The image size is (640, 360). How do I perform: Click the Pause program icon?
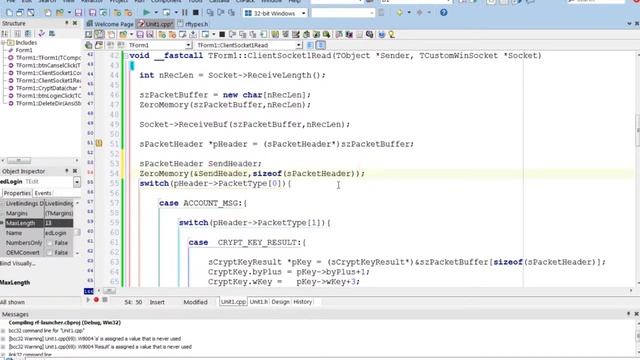184,13
